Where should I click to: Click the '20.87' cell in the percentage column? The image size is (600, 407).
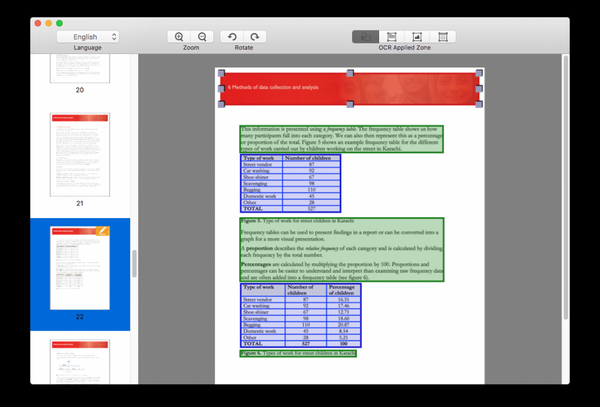(x=343, y=324)
